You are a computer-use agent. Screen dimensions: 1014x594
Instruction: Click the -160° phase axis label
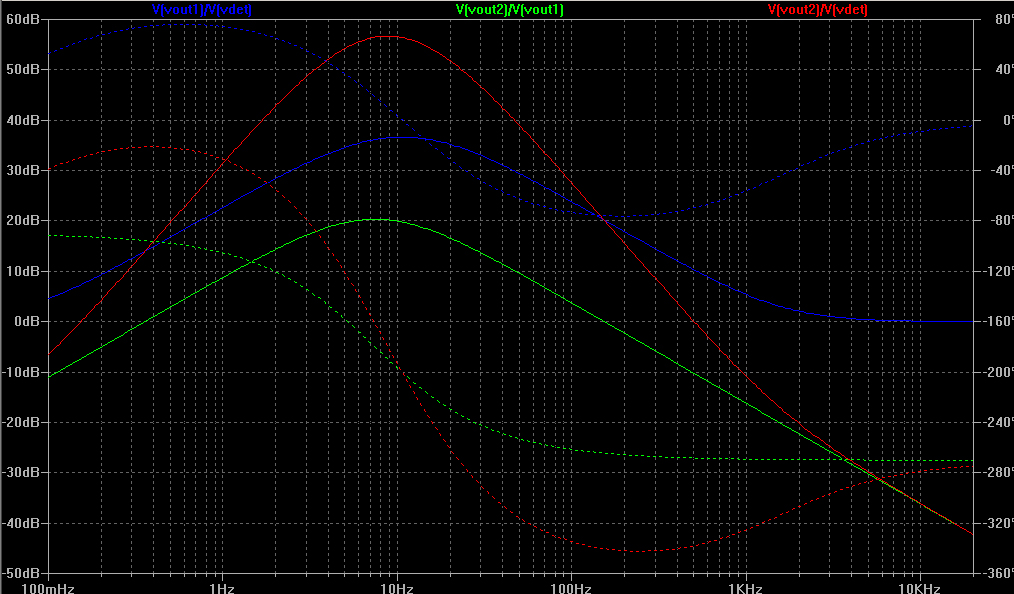click(x=996, y=321)
